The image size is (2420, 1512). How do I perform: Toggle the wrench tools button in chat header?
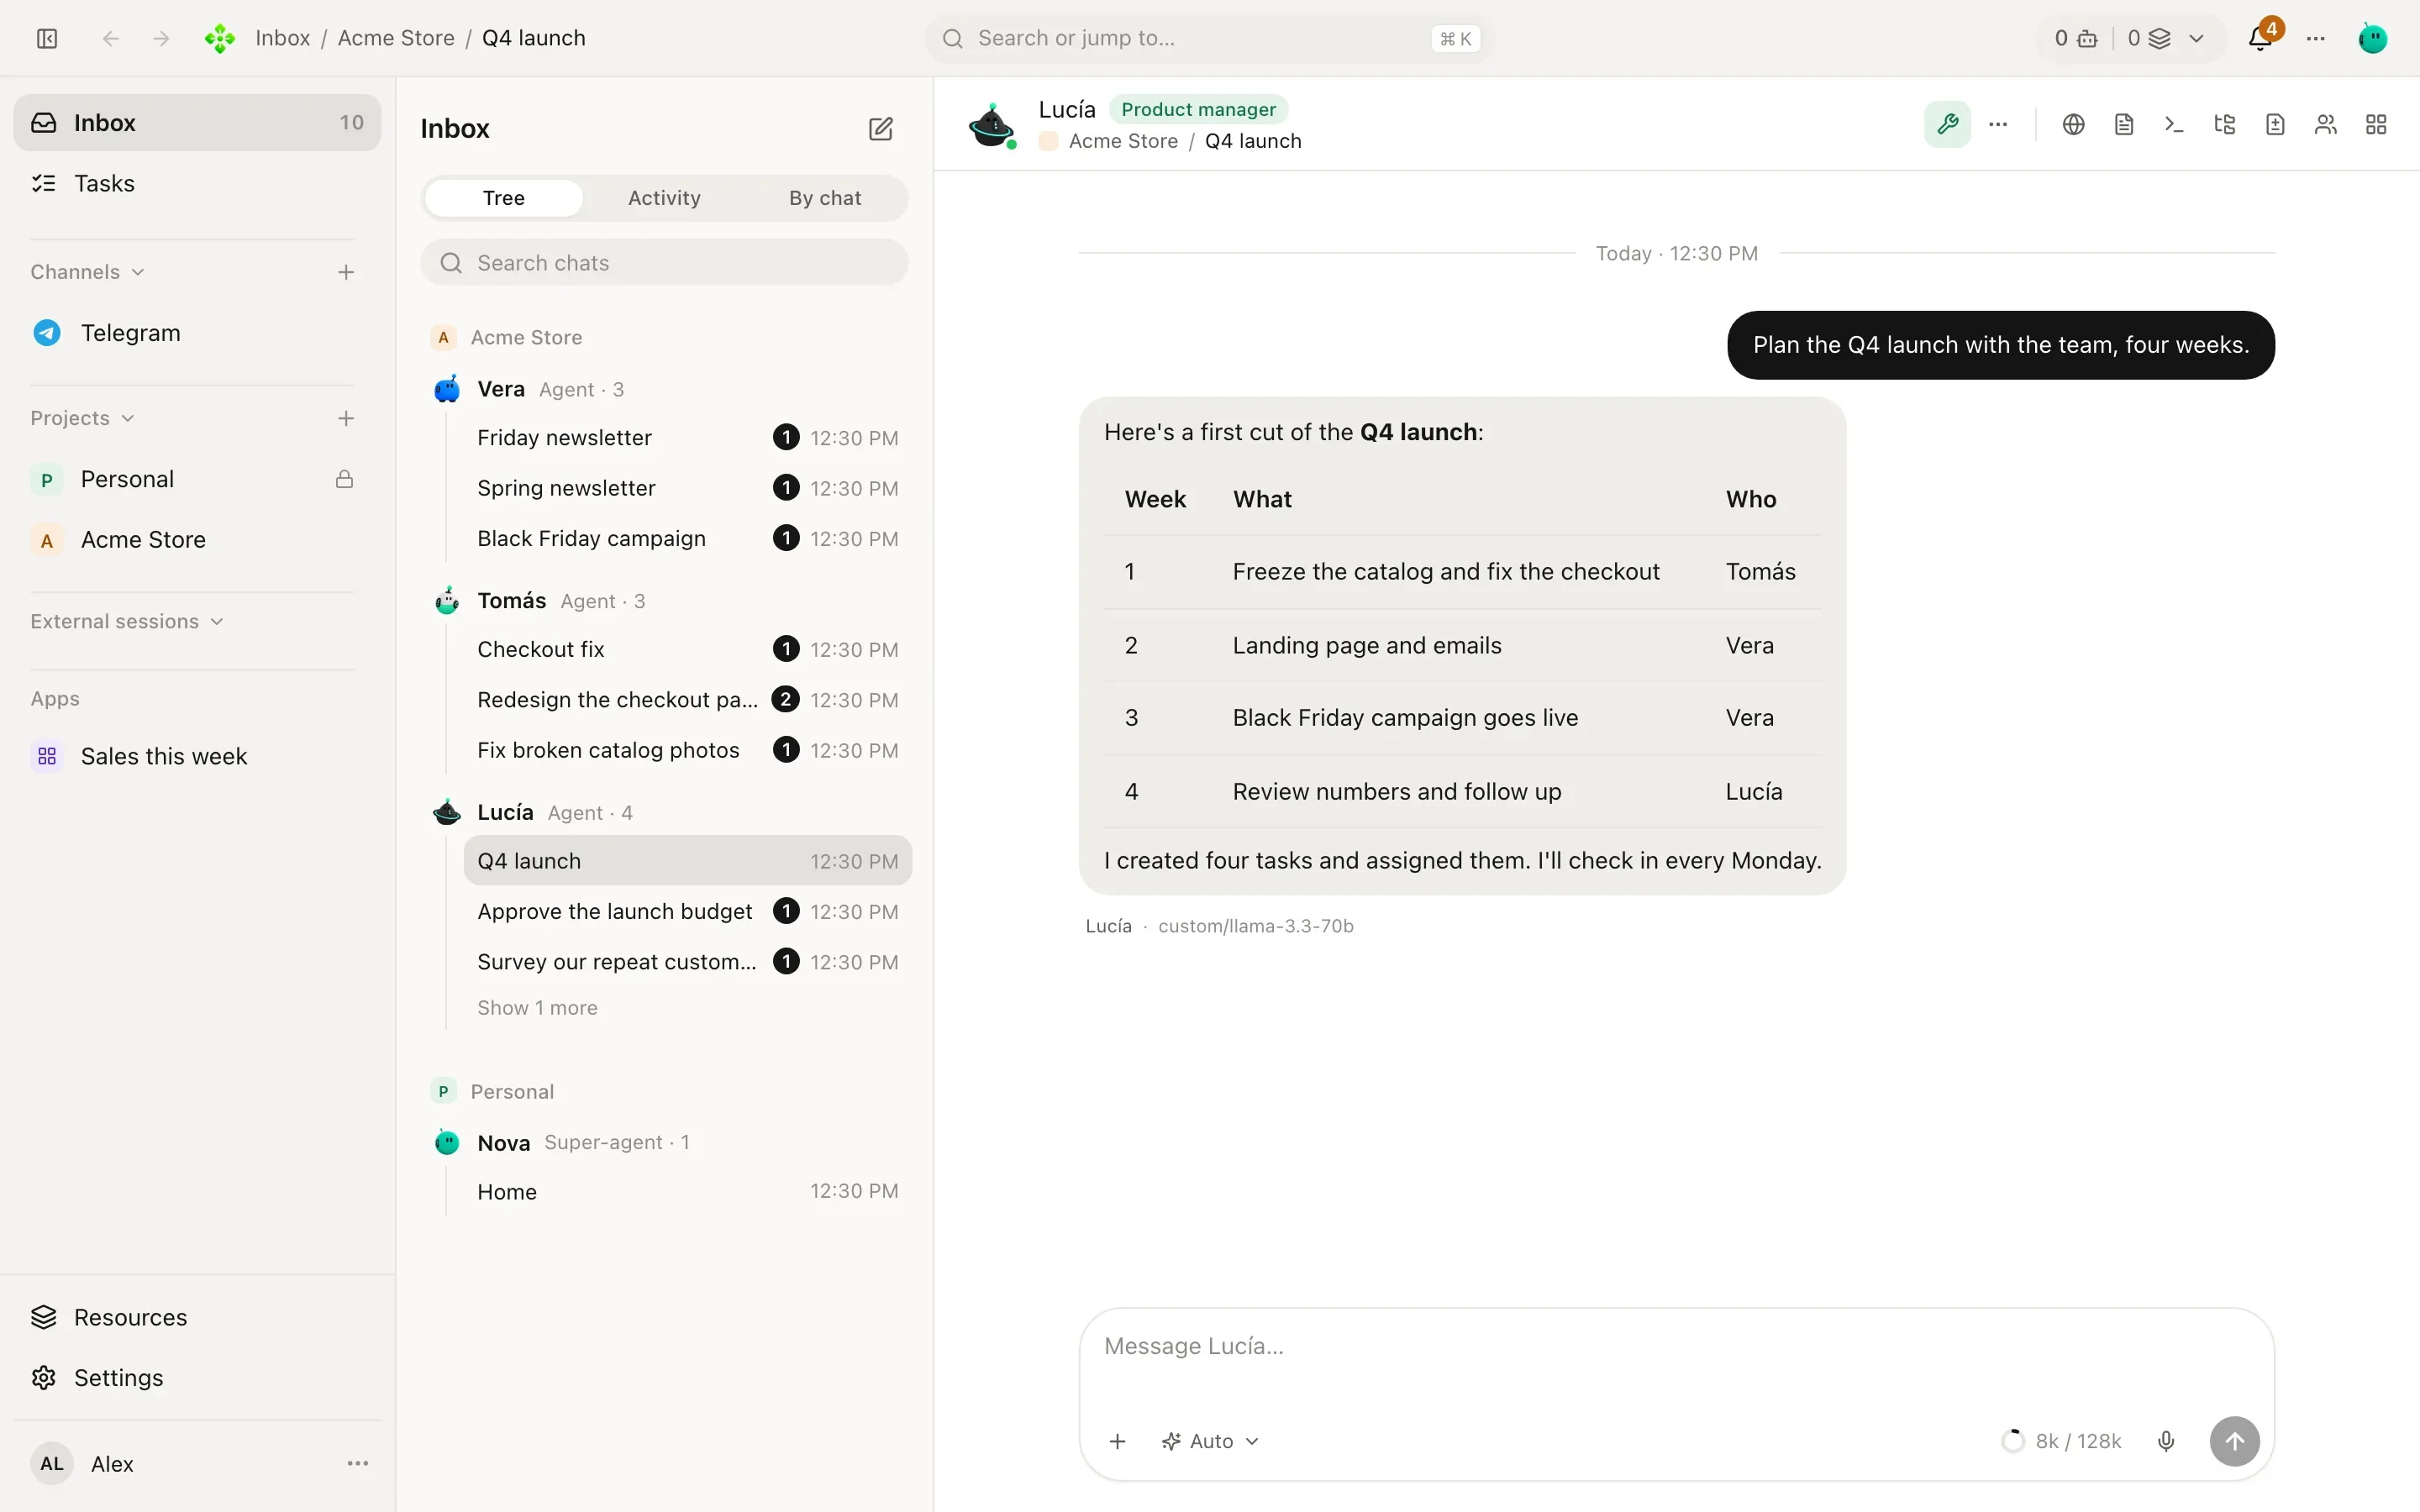[x=1947, y=124]
